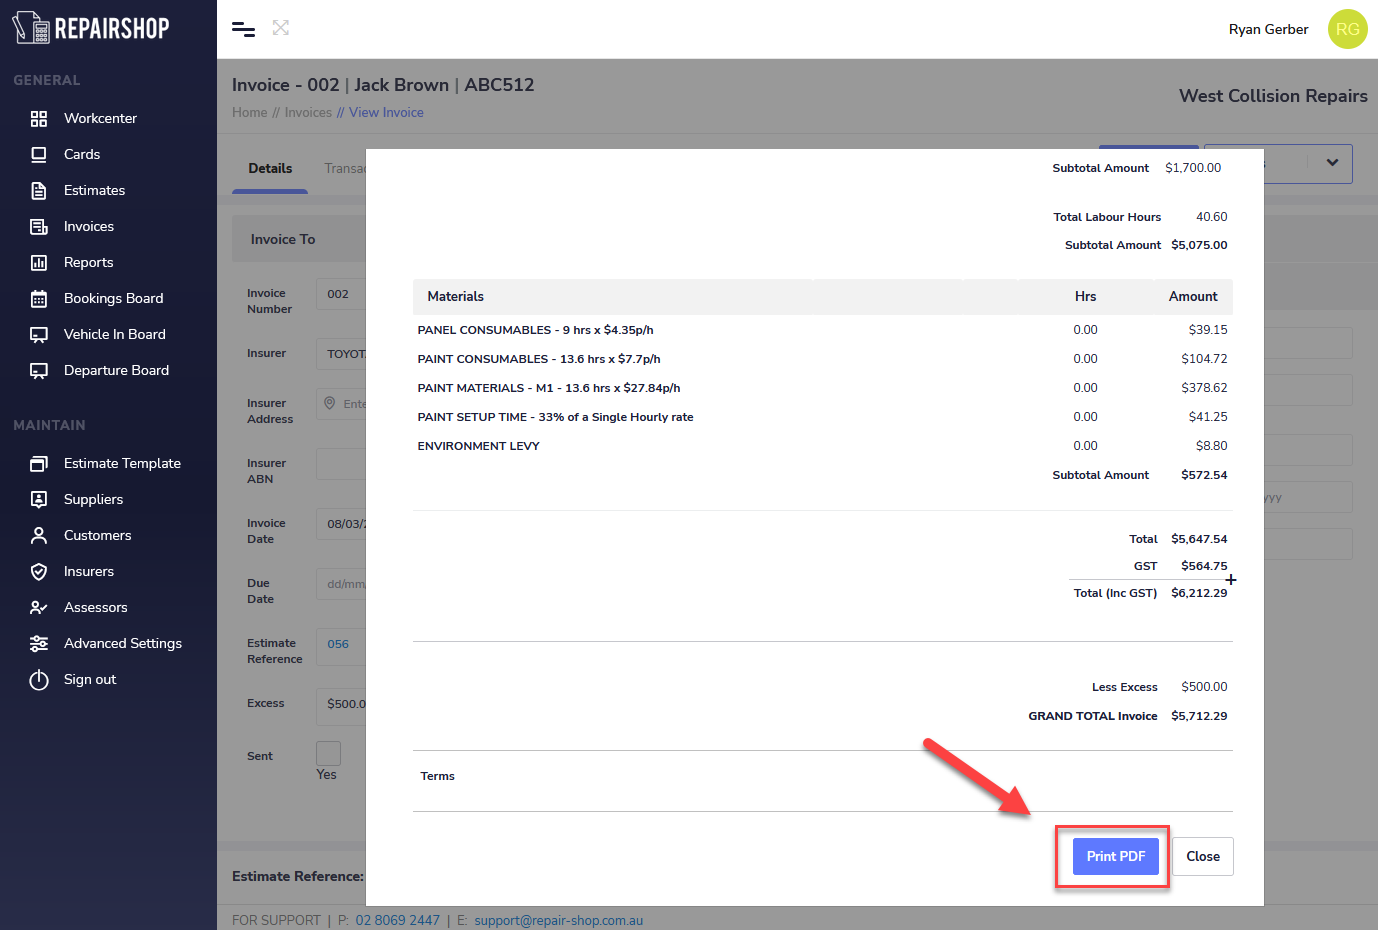Click the Sign out power icon
1378x930 pixels.
pos(39,680)
